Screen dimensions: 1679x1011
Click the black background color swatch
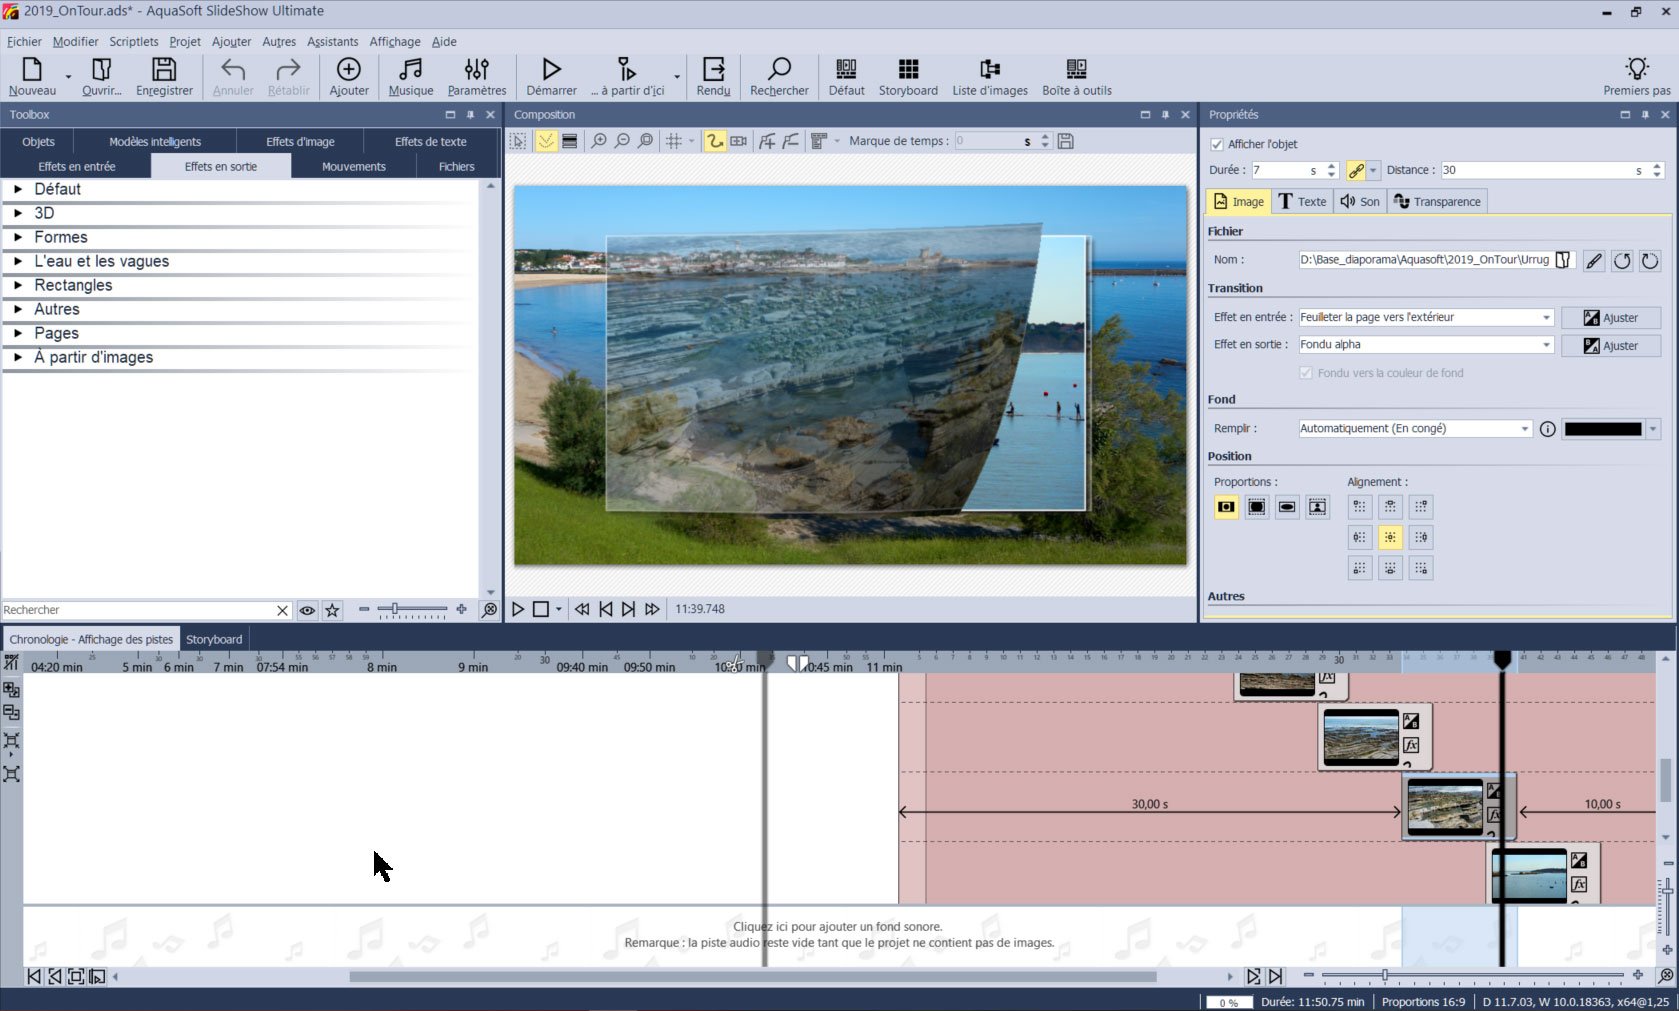[1602, 429]
